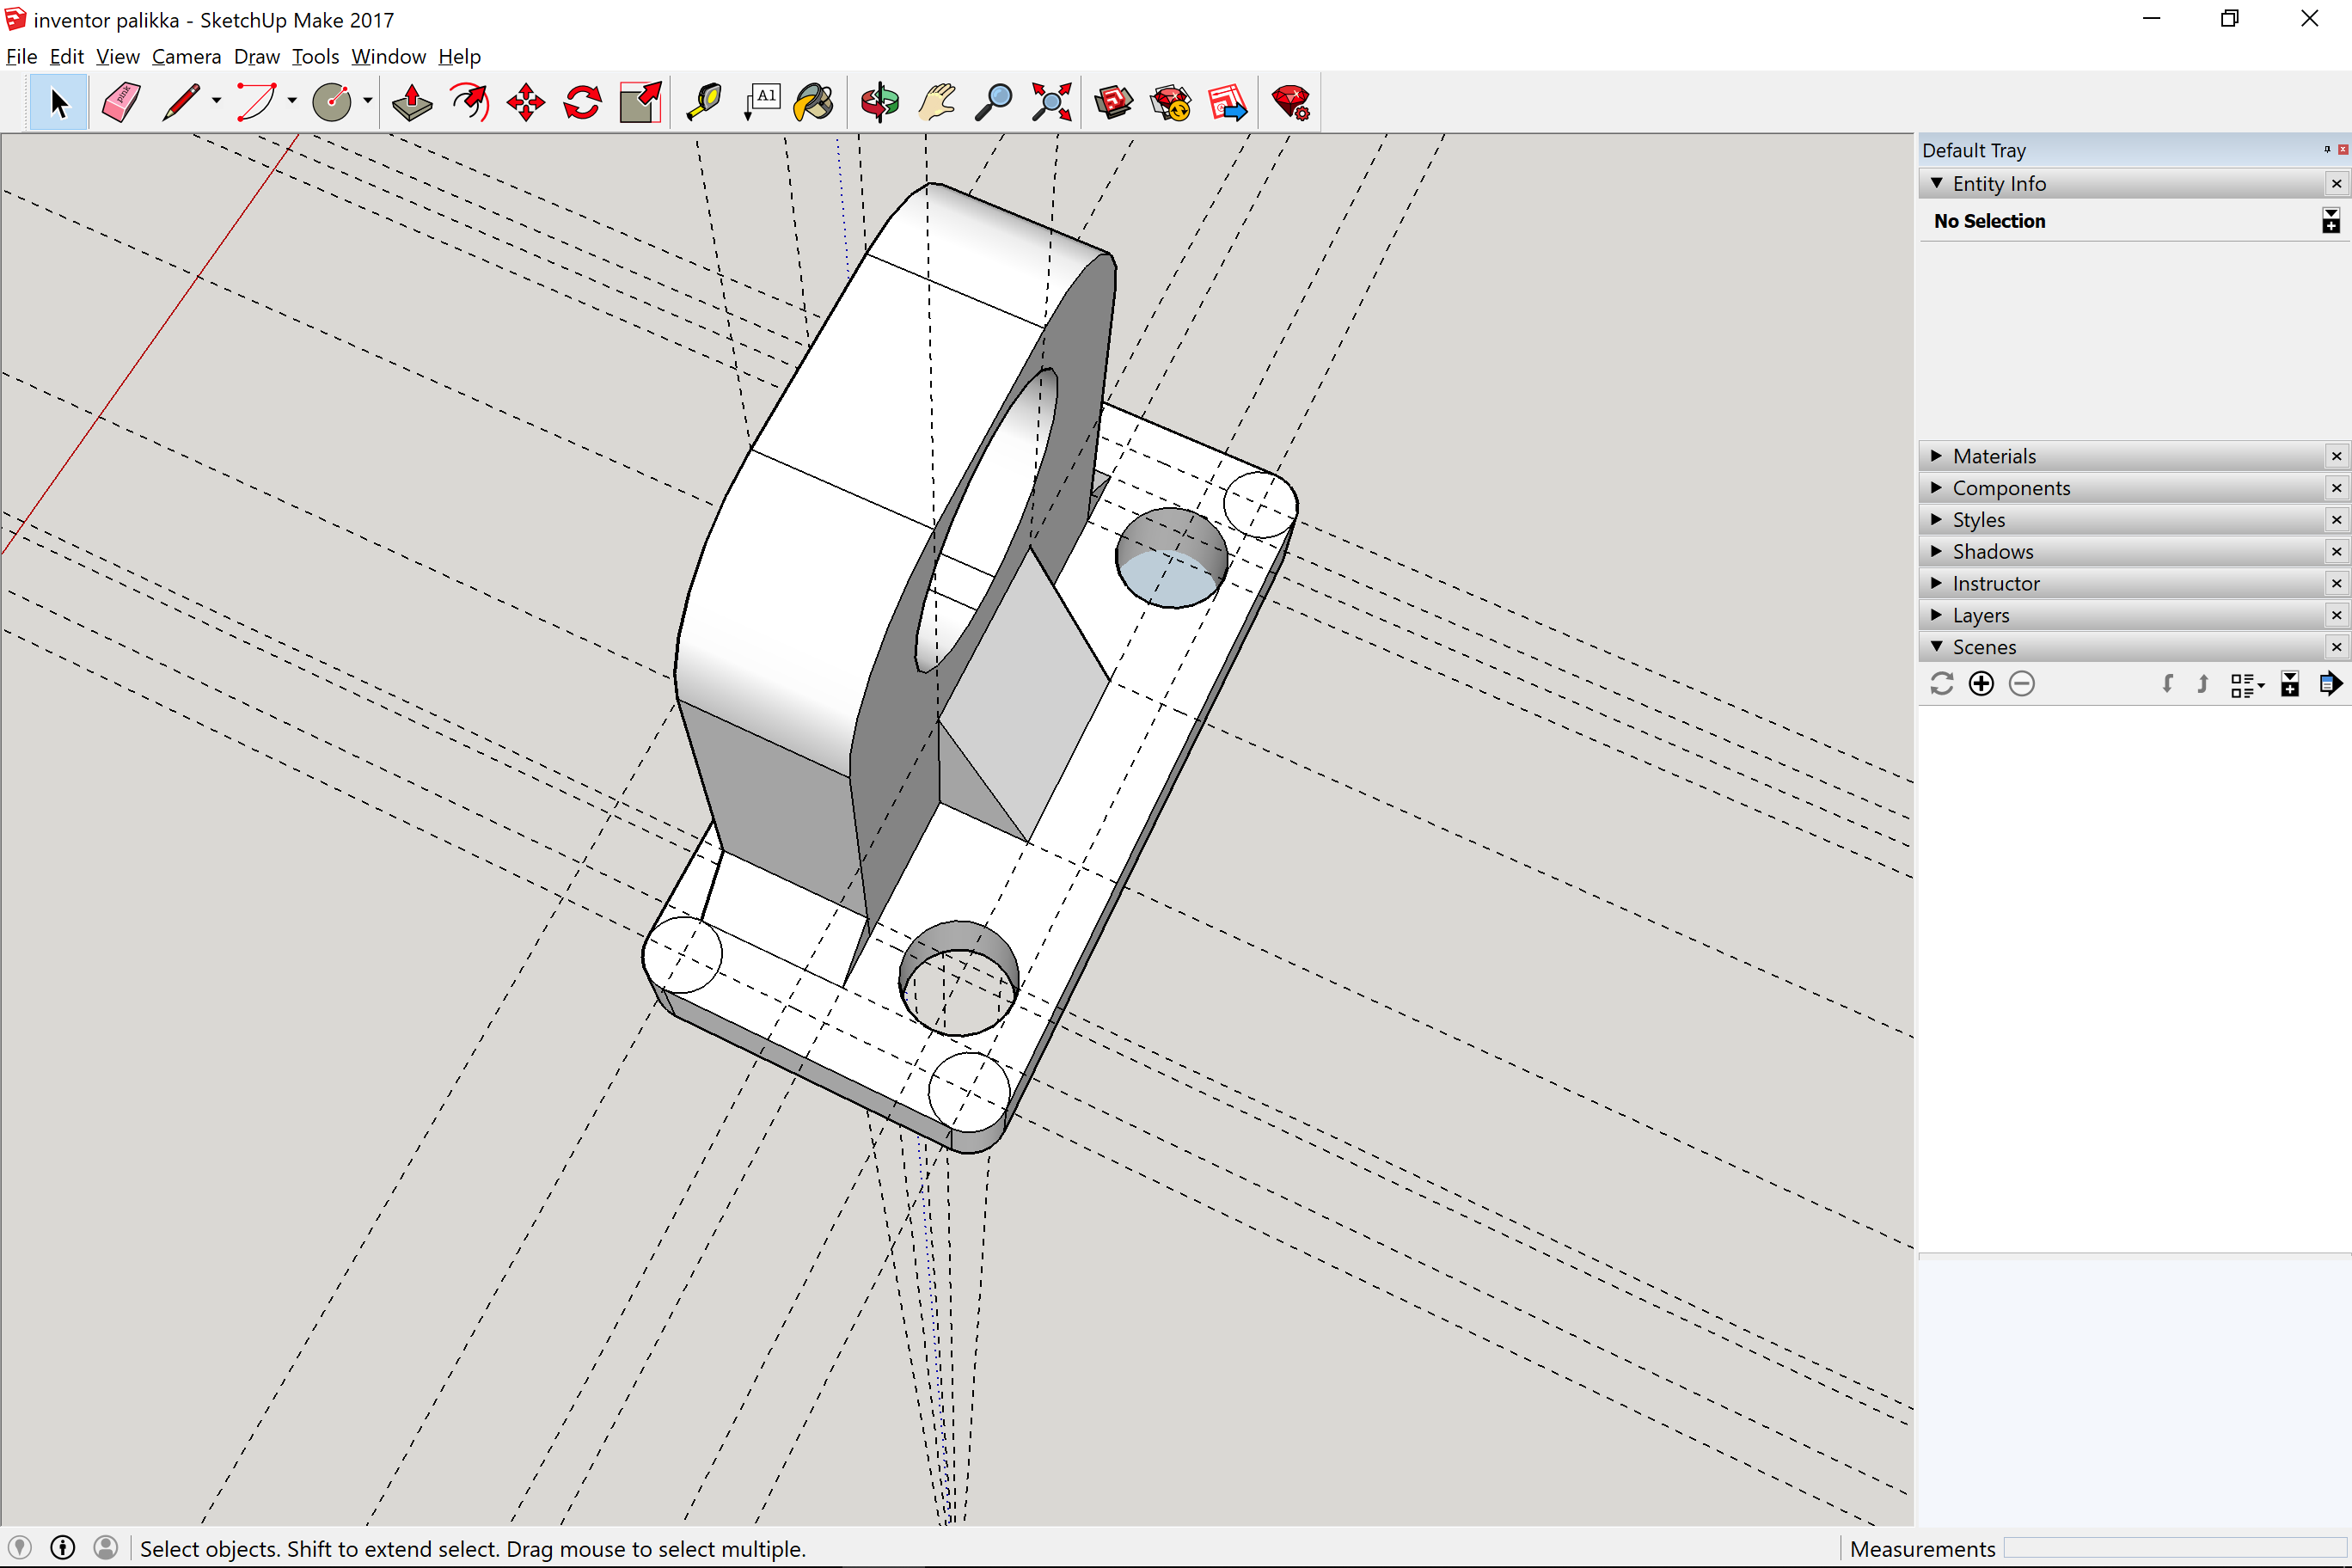Toggle geo-location icon in status bar

20,1548
